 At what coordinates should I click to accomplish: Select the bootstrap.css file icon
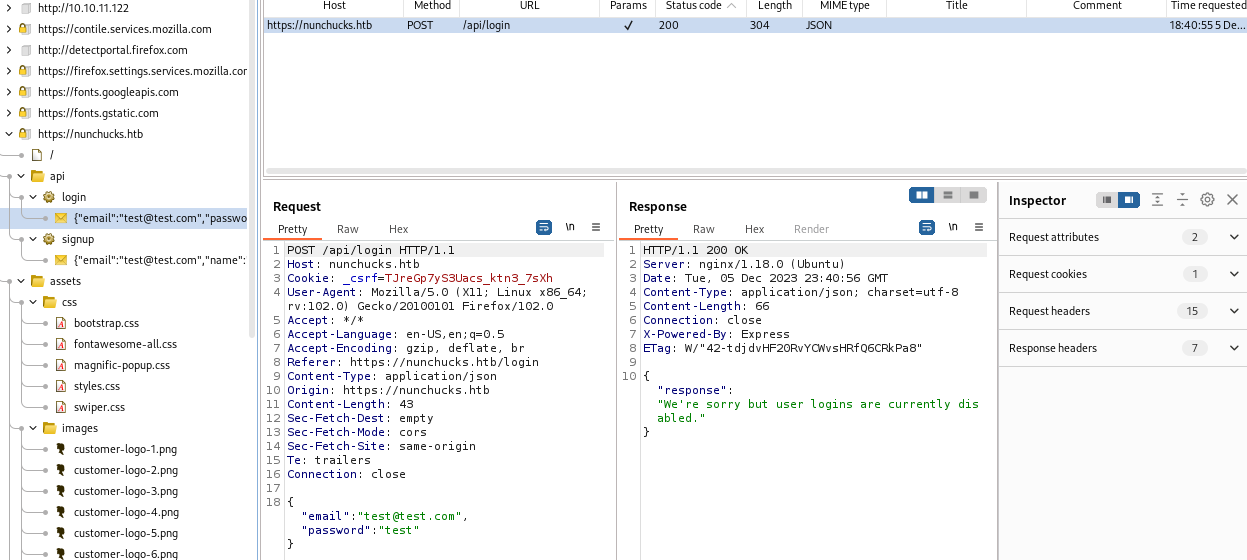(x=61, y=323)
